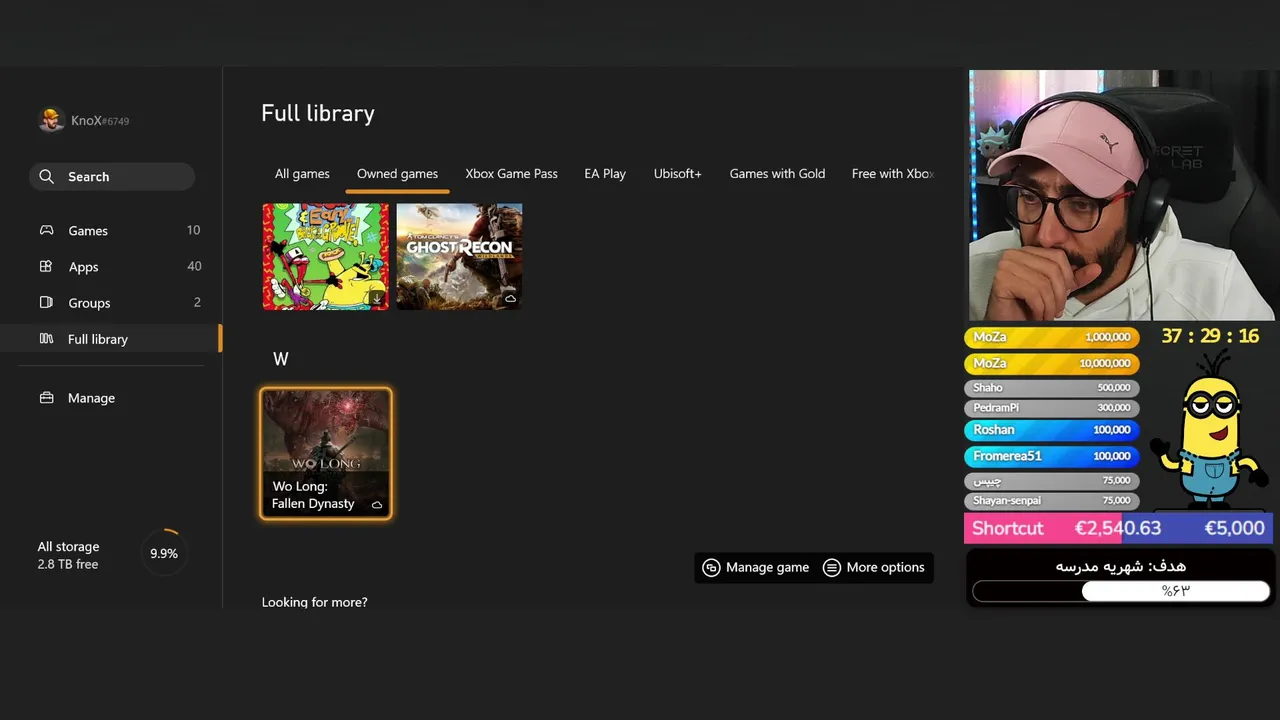This screenshot has height=720, width=1280.
Task: Click the Looking for more? text
Action: pyautogui.click(x=314, y=602)
